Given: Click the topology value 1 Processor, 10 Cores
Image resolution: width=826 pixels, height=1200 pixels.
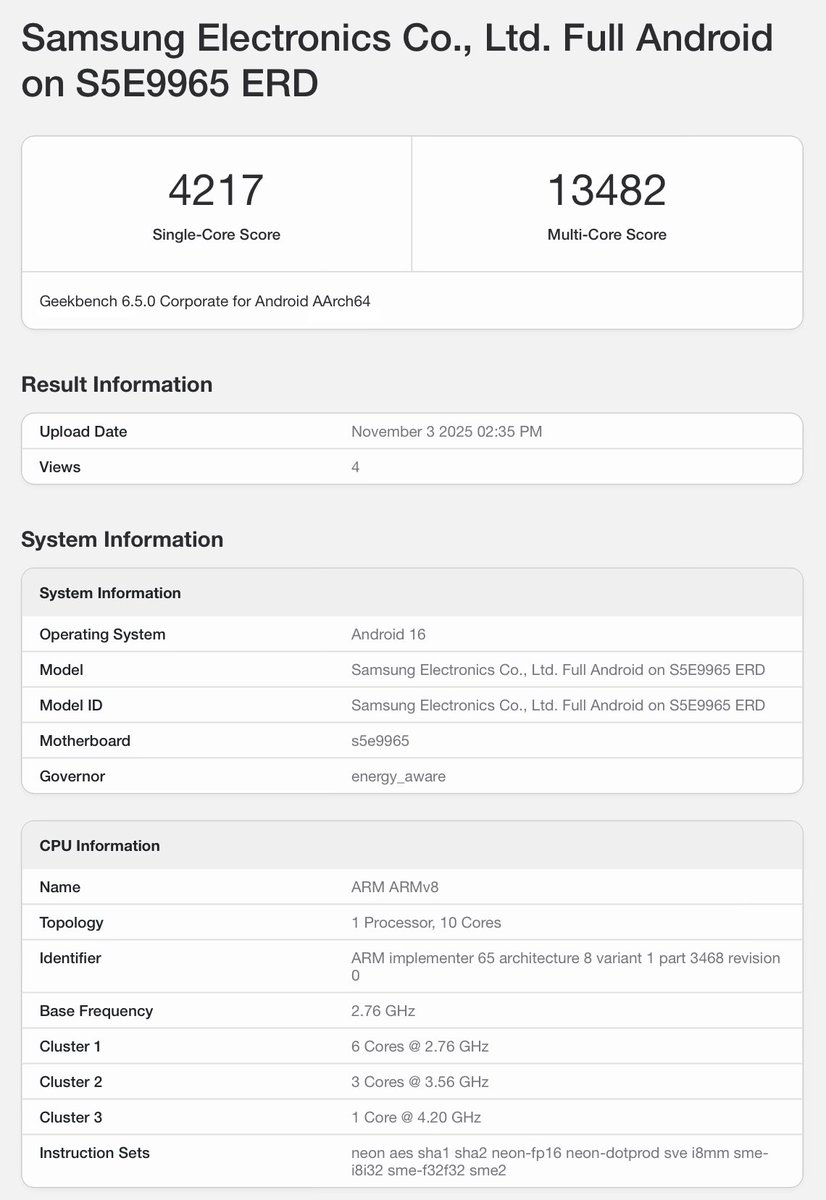Looking at the screenshot, I should (x=426, y=923).
